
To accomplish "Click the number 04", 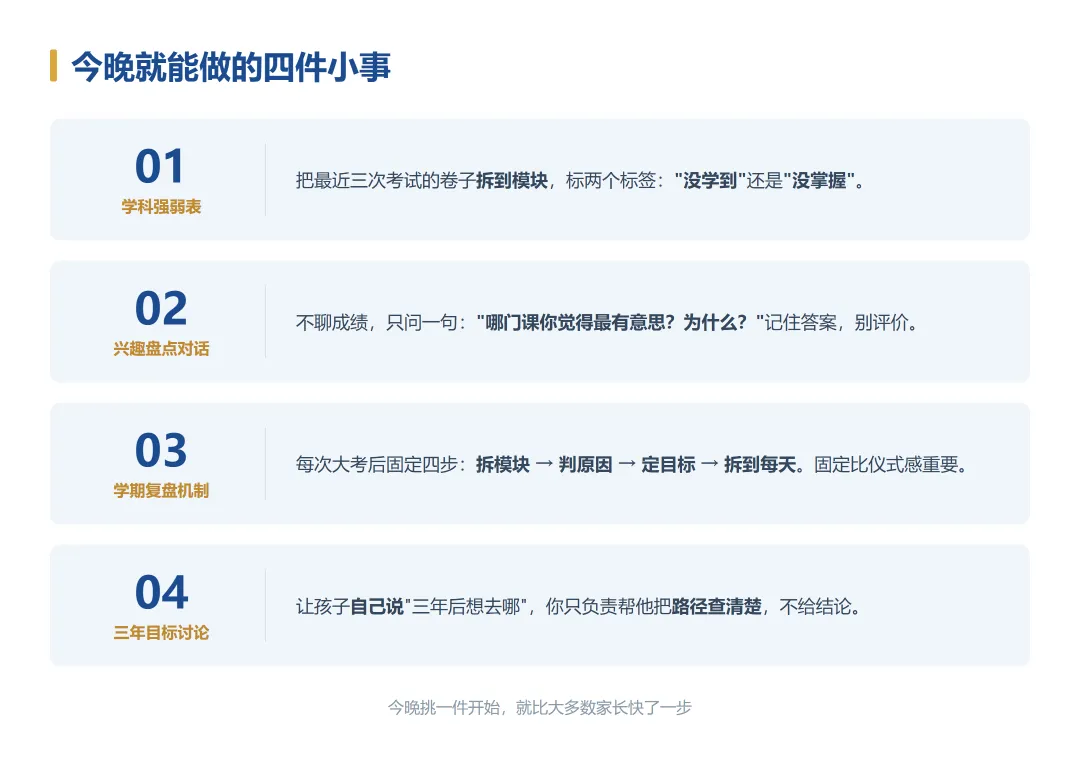I will (x=161, y=592).
